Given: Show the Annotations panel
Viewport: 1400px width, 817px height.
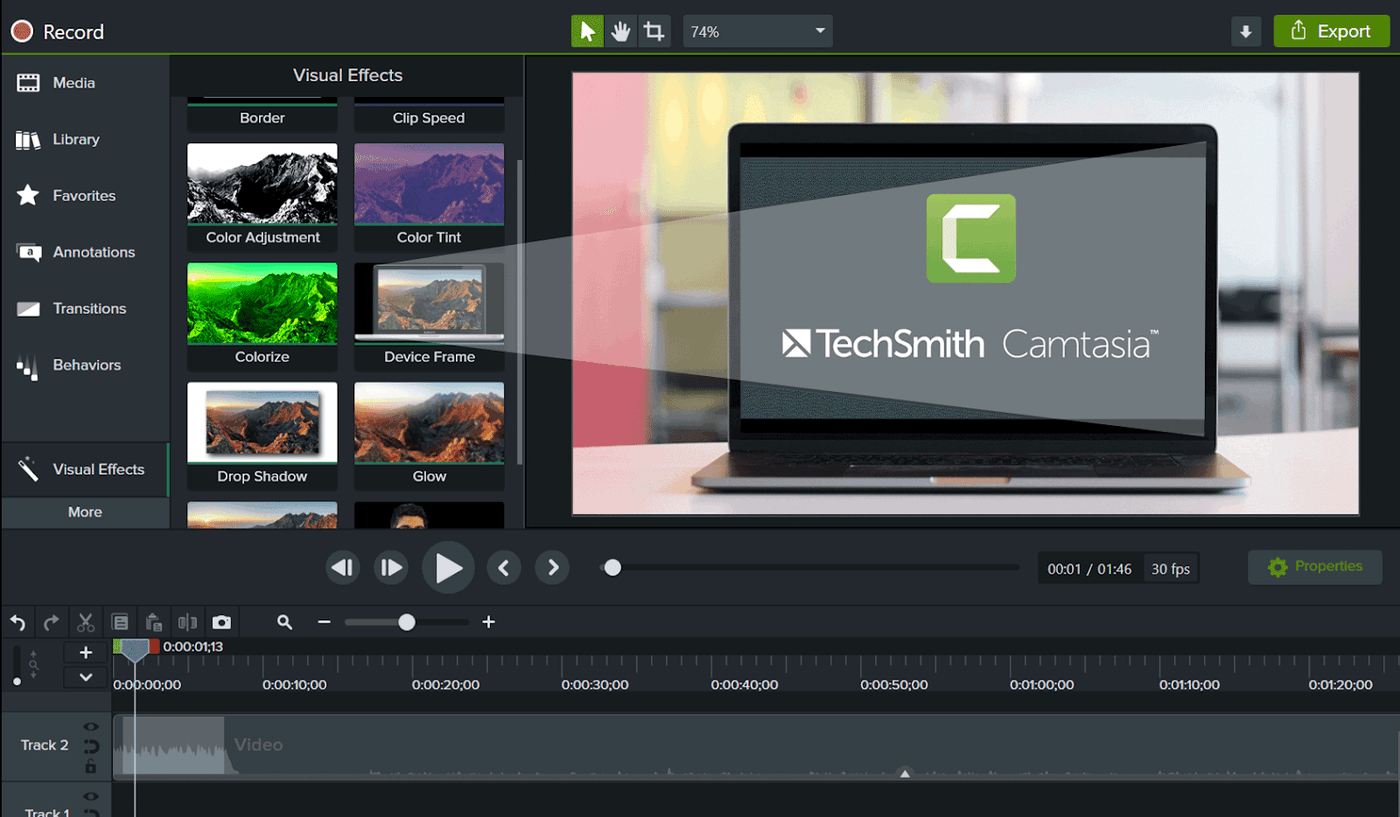Looking at the screenshot, I should click(94, 252).
